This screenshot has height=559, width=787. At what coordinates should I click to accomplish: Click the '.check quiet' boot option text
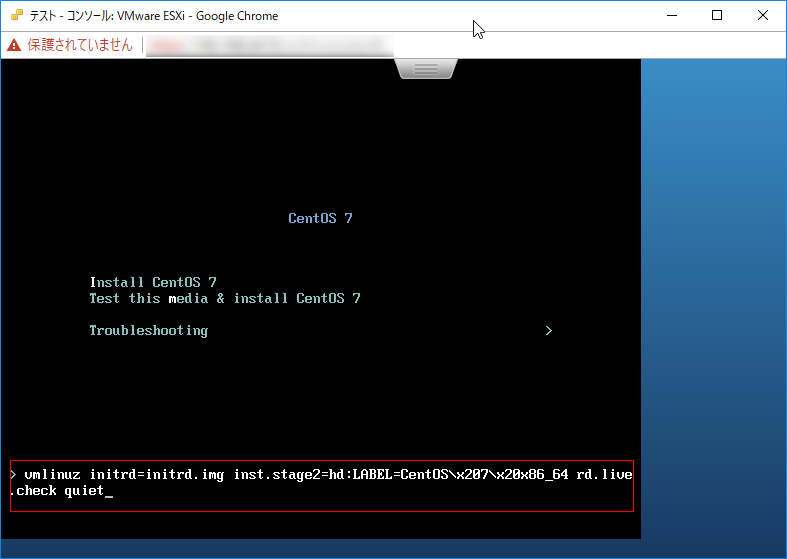[57, 490]
